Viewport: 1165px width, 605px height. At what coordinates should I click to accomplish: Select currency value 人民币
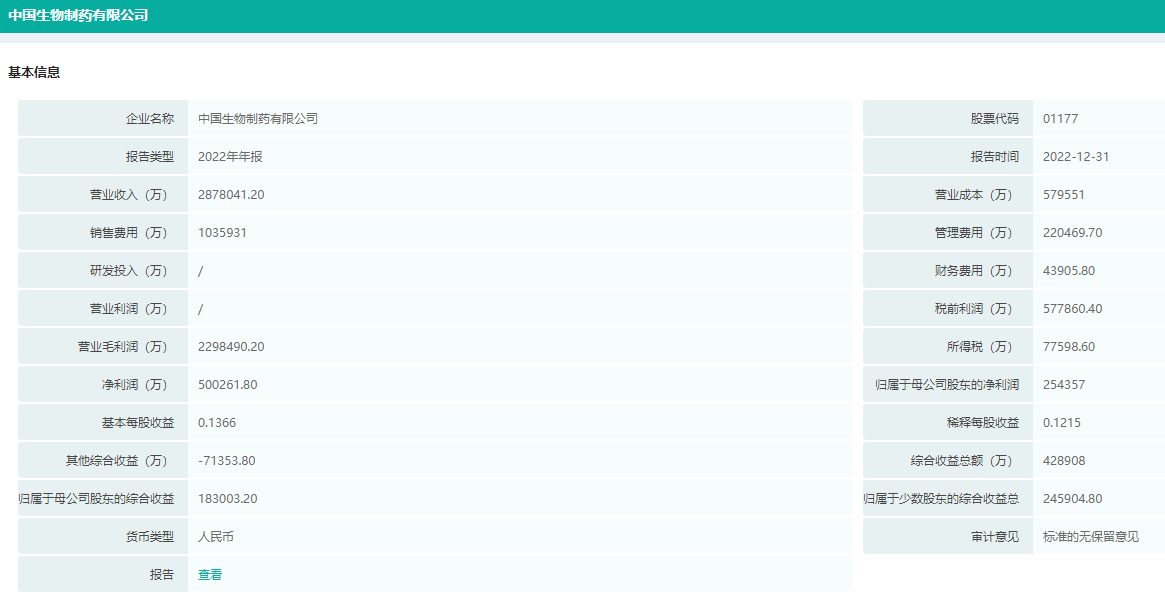click(x=216, y=536)
